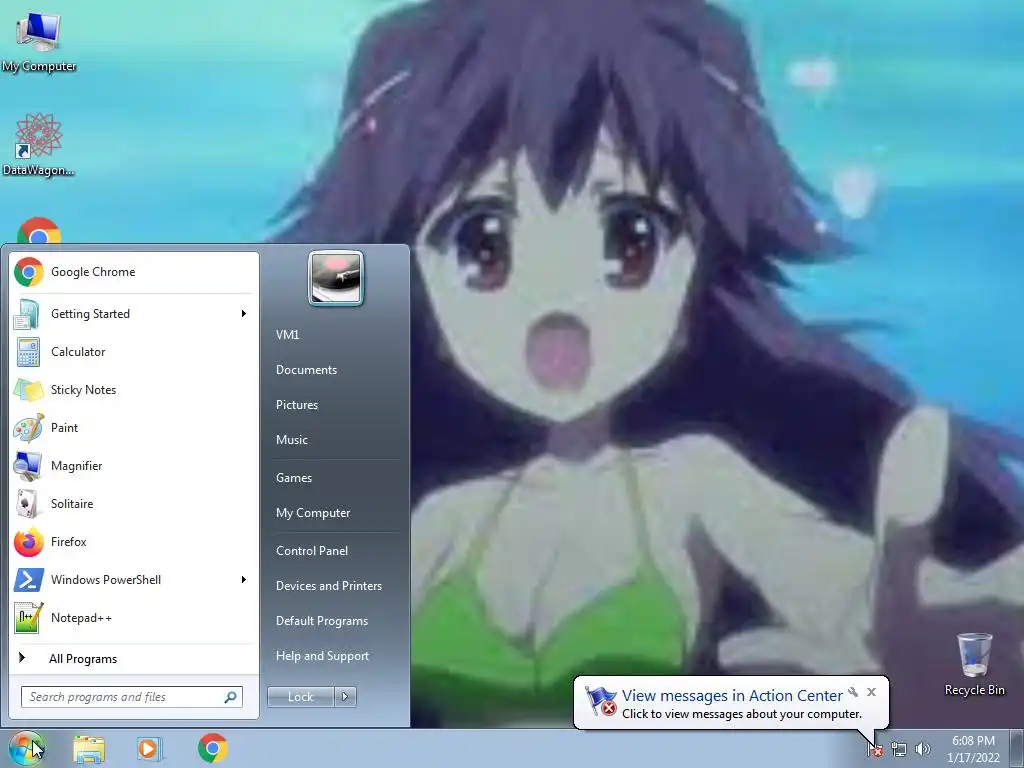
Task: Open My Computer in Start menu right pane
Action: 313,513
